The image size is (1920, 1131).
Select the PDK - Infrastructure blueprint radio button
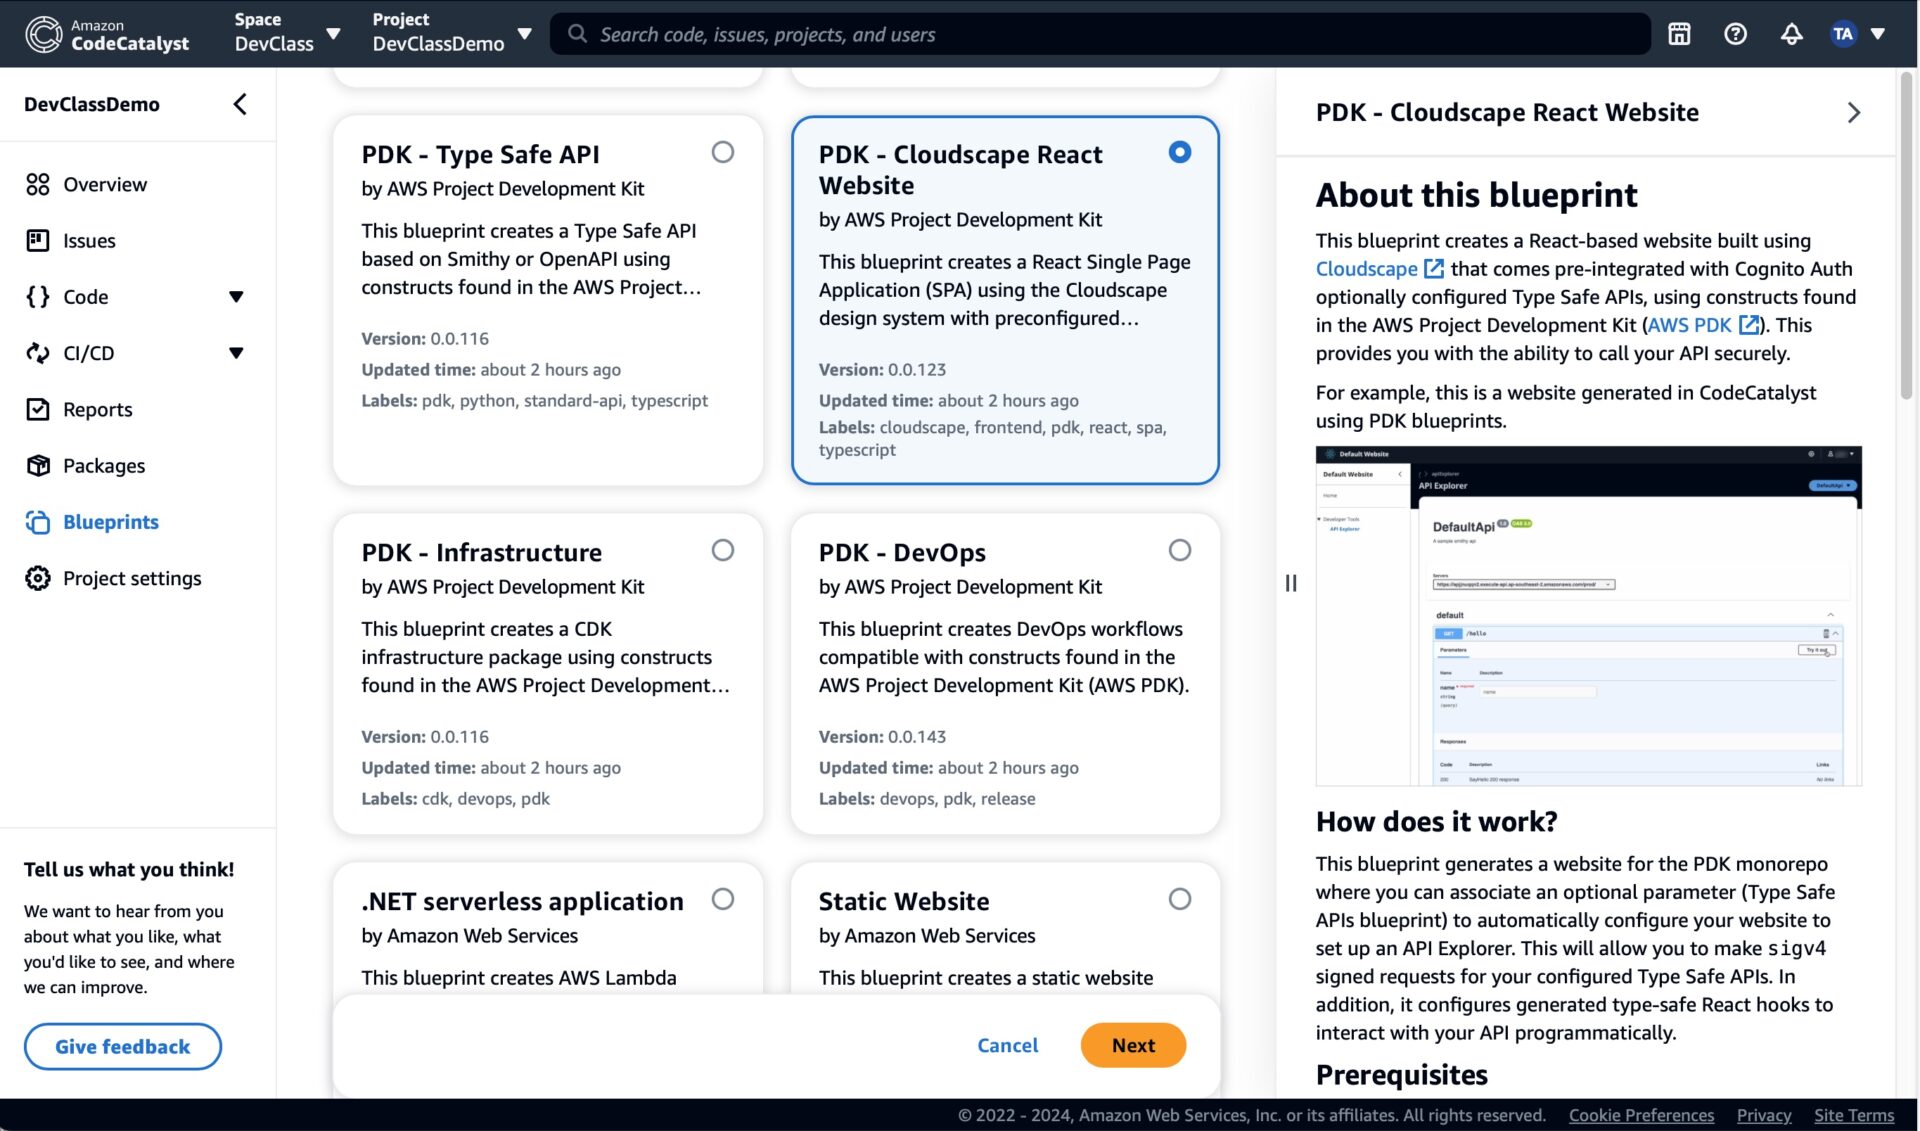point(723,550)
